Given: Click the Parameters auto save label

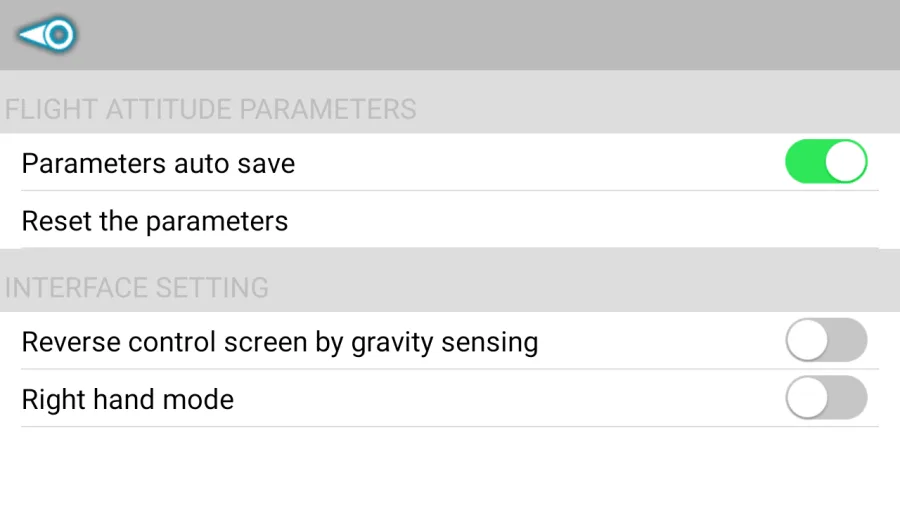Looking at the screenshot, I should tap(158, 164).
